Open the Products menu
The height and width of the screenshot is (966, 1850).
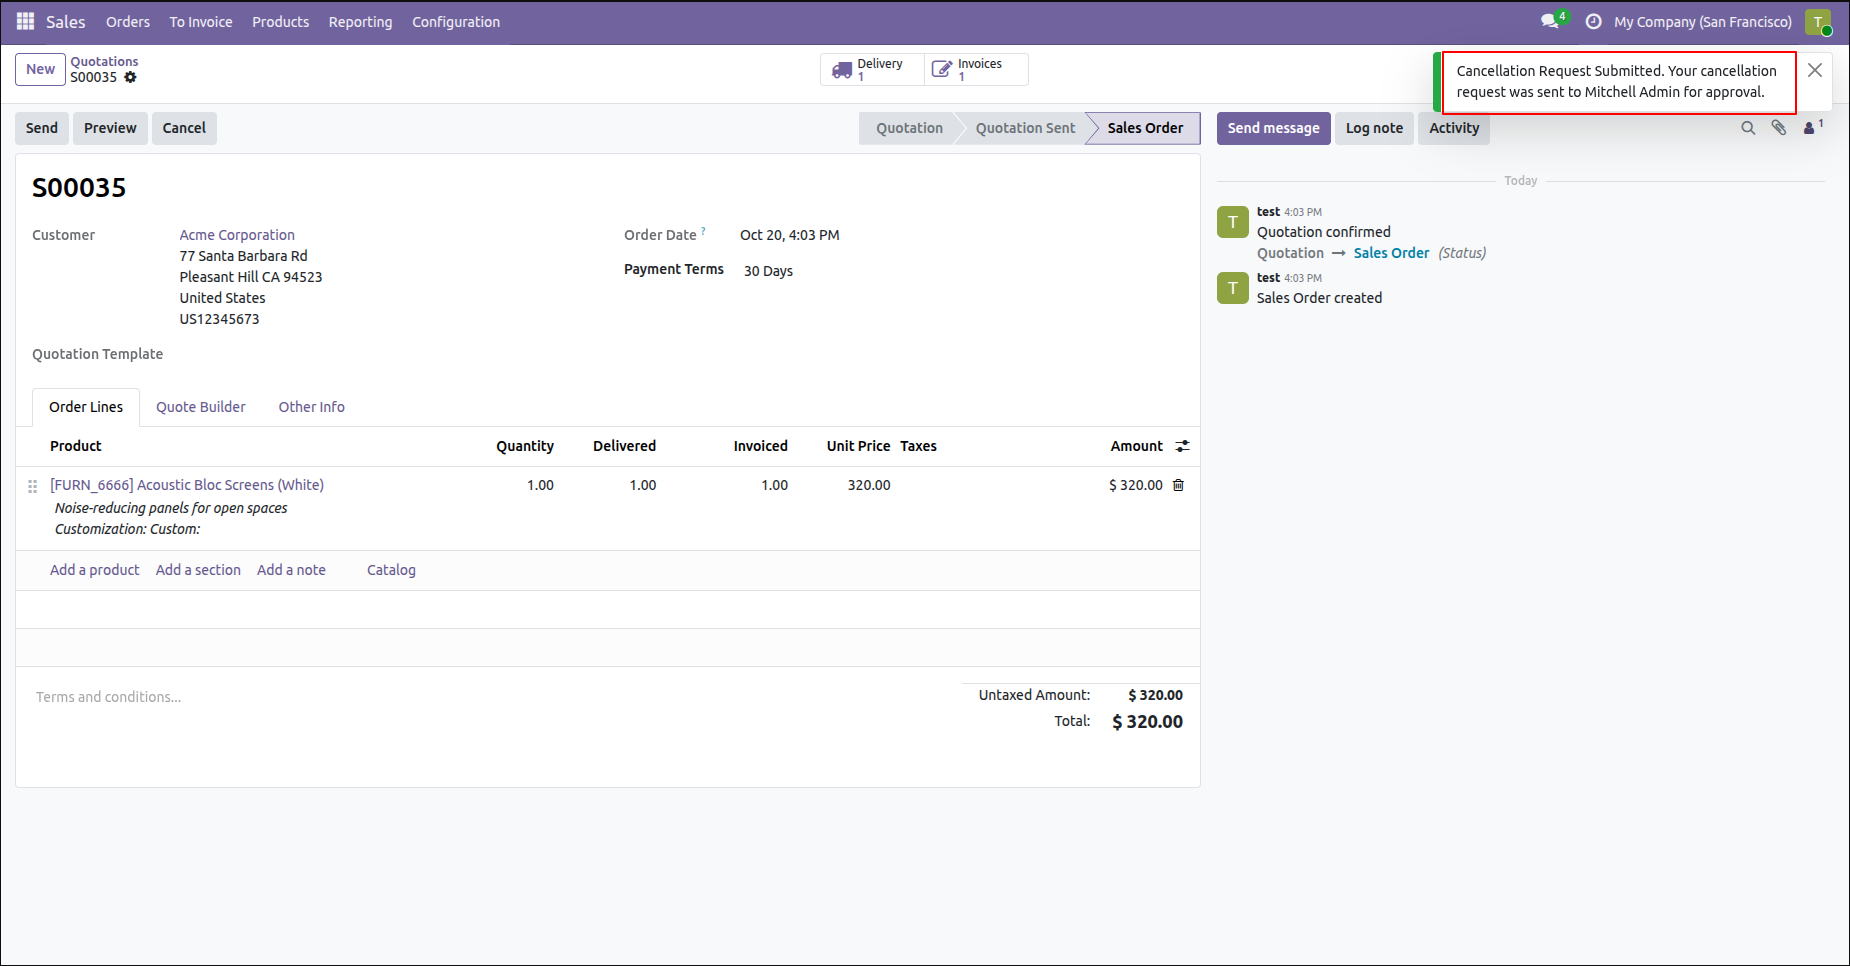(280, 22)
